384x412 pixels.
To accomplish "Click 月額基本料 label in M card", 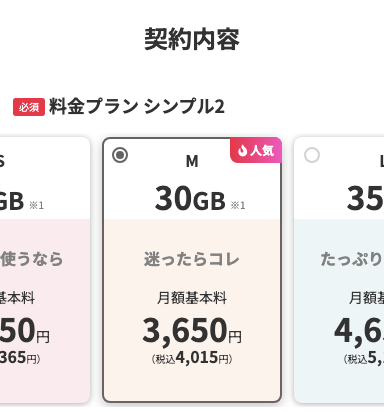I will click(x=192, y=298).
